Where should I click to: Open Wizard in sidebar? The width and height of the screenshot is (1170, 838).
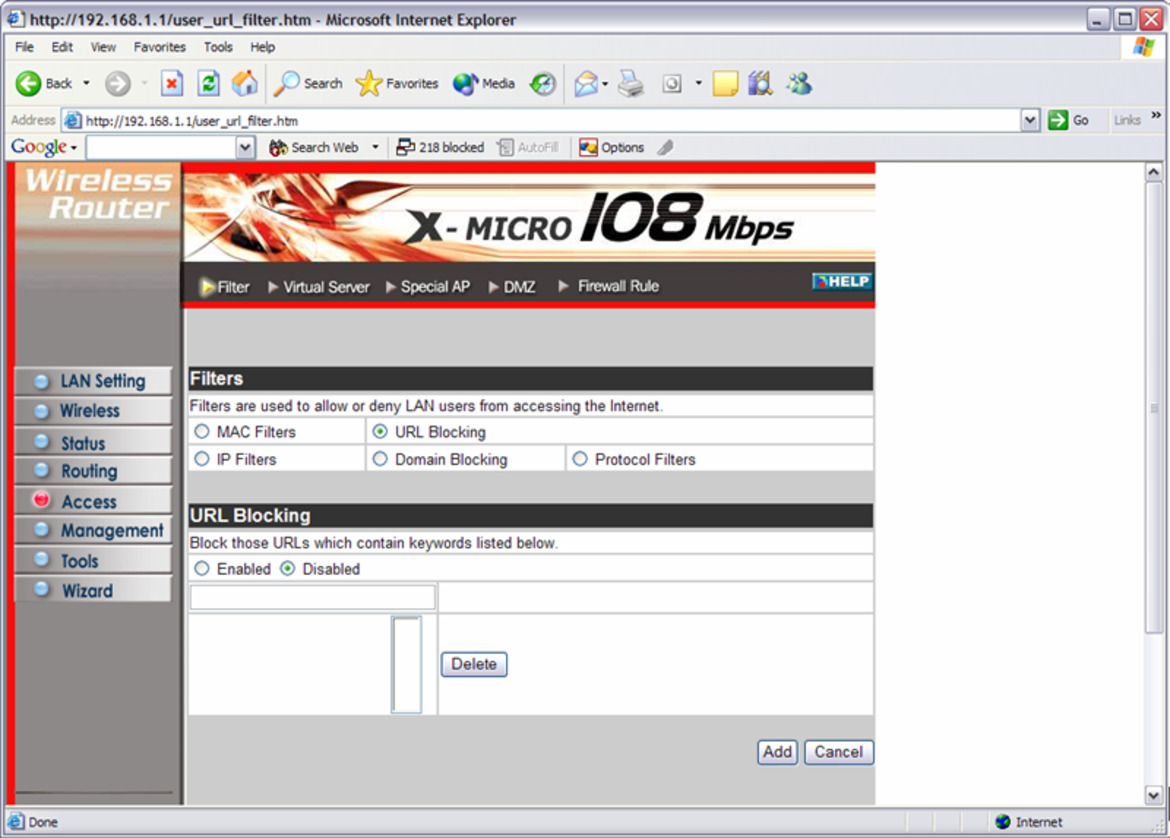pyautogui.click(x=93, y=590)
